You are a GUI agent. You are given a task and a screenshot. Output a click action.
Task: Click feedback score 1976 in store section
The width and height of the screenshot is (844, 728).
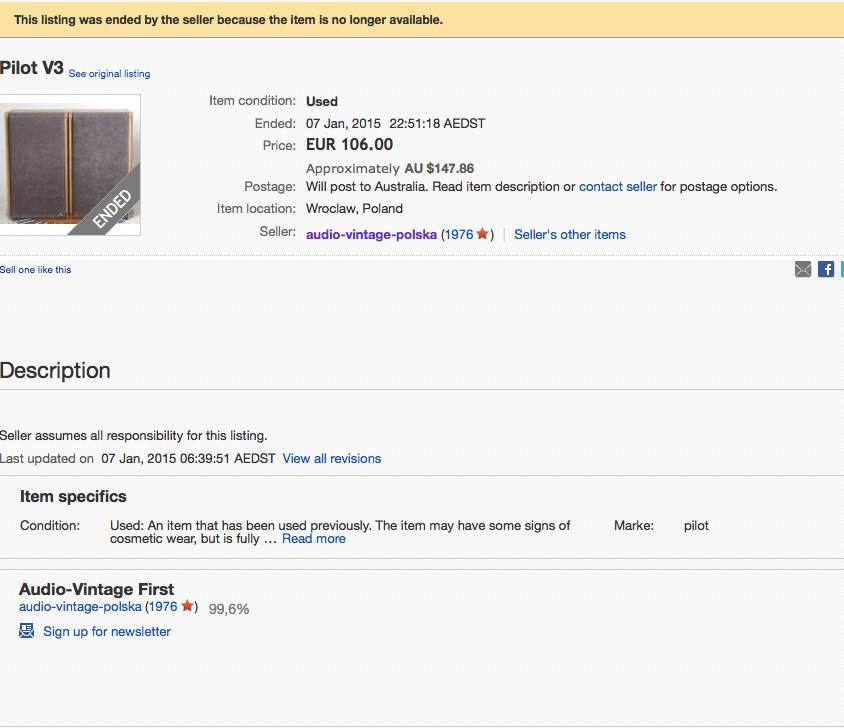click(163, 607)
